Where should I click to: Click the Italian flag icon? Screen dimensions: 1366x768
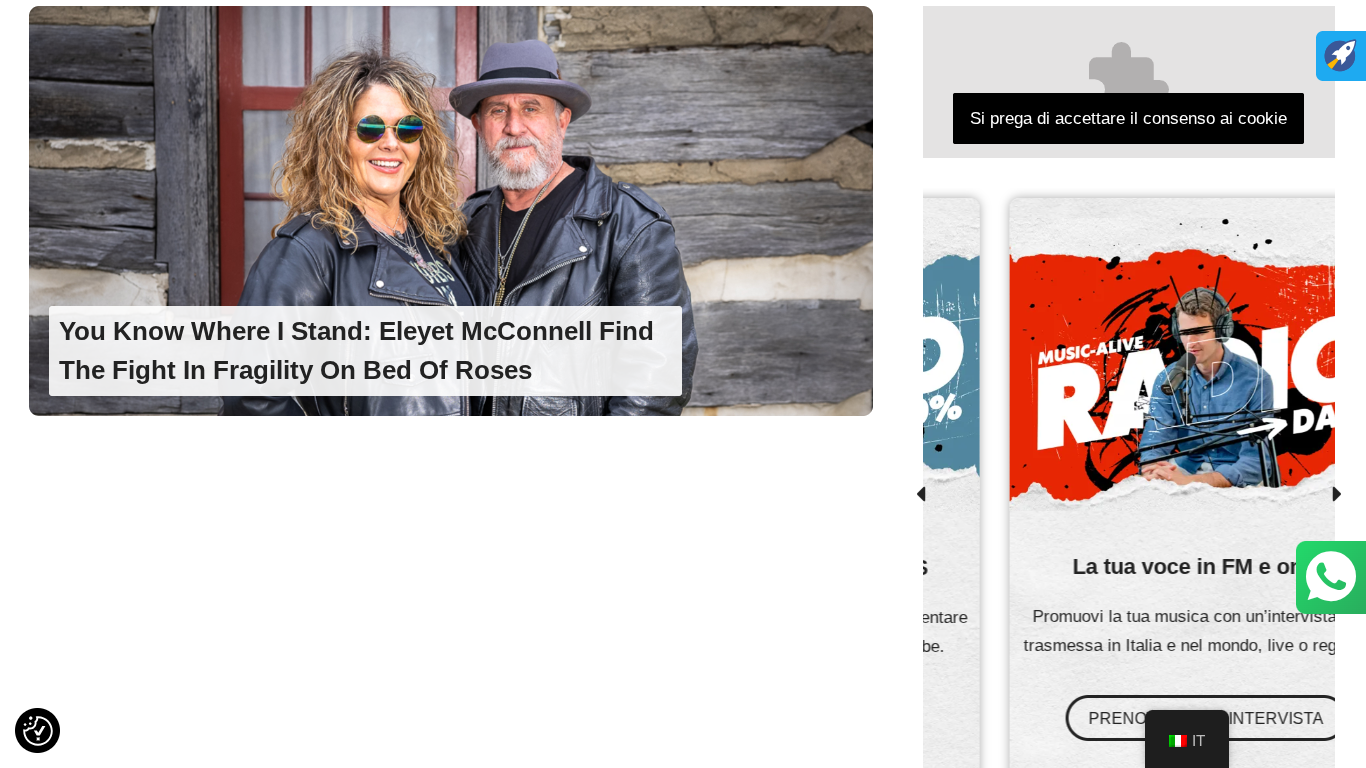(x=1177, y=741)
